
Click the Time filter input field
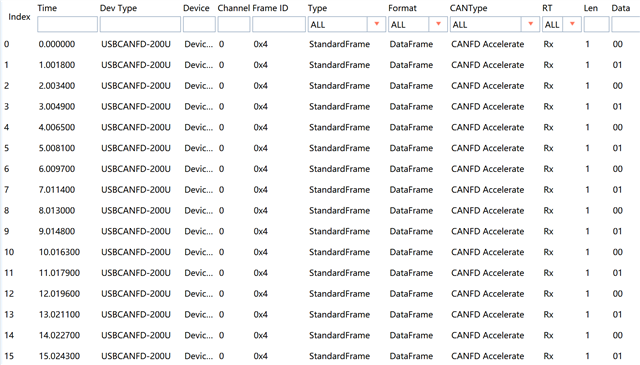(x=67, y=24)
